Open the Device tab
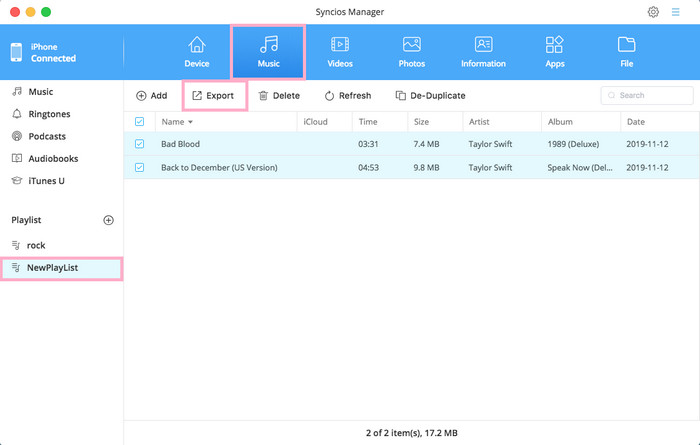 pos(197,52)
